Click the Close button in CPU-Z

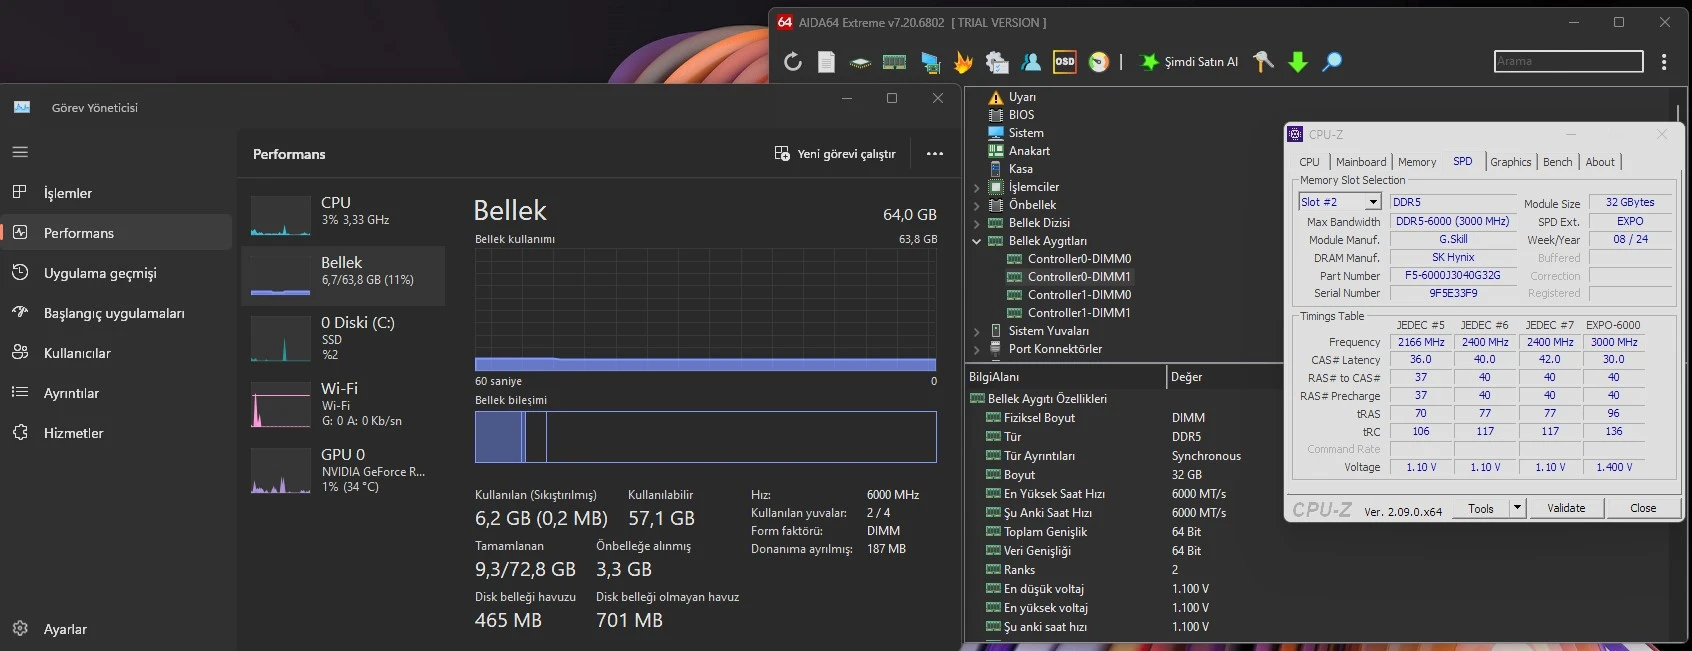pyautogui.click(x=1643, y=508)
